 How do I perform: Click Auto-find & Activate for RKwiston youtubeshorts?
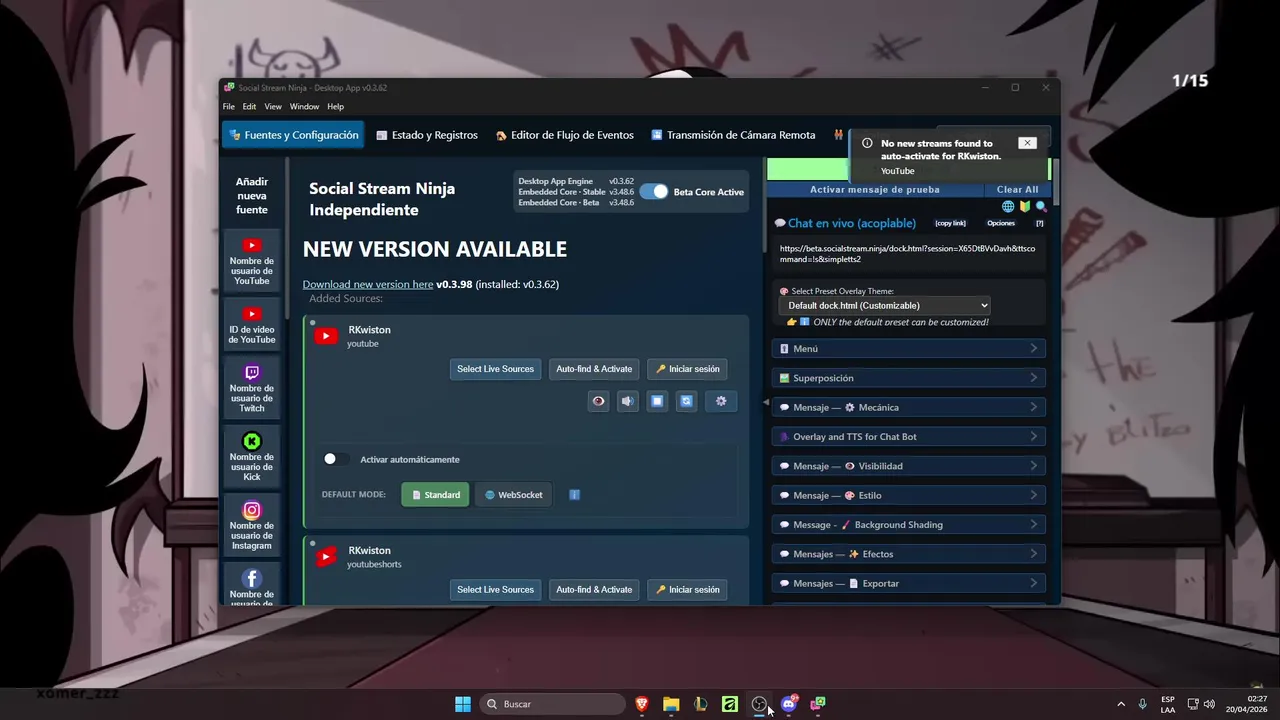(x=594, y=590)
